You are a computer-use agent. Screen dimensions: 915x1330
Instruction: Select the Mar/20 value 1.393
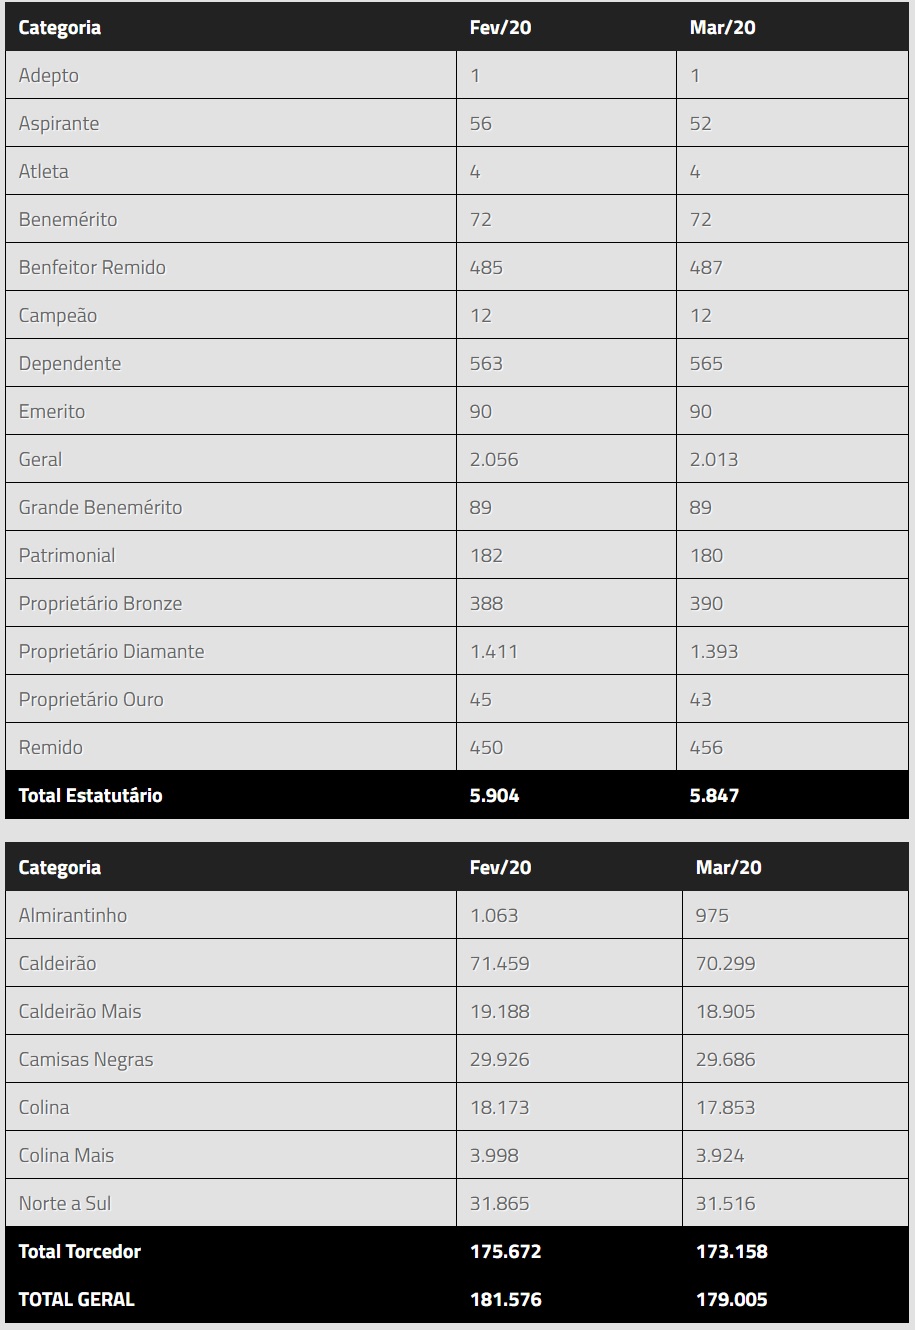(714, 652)
